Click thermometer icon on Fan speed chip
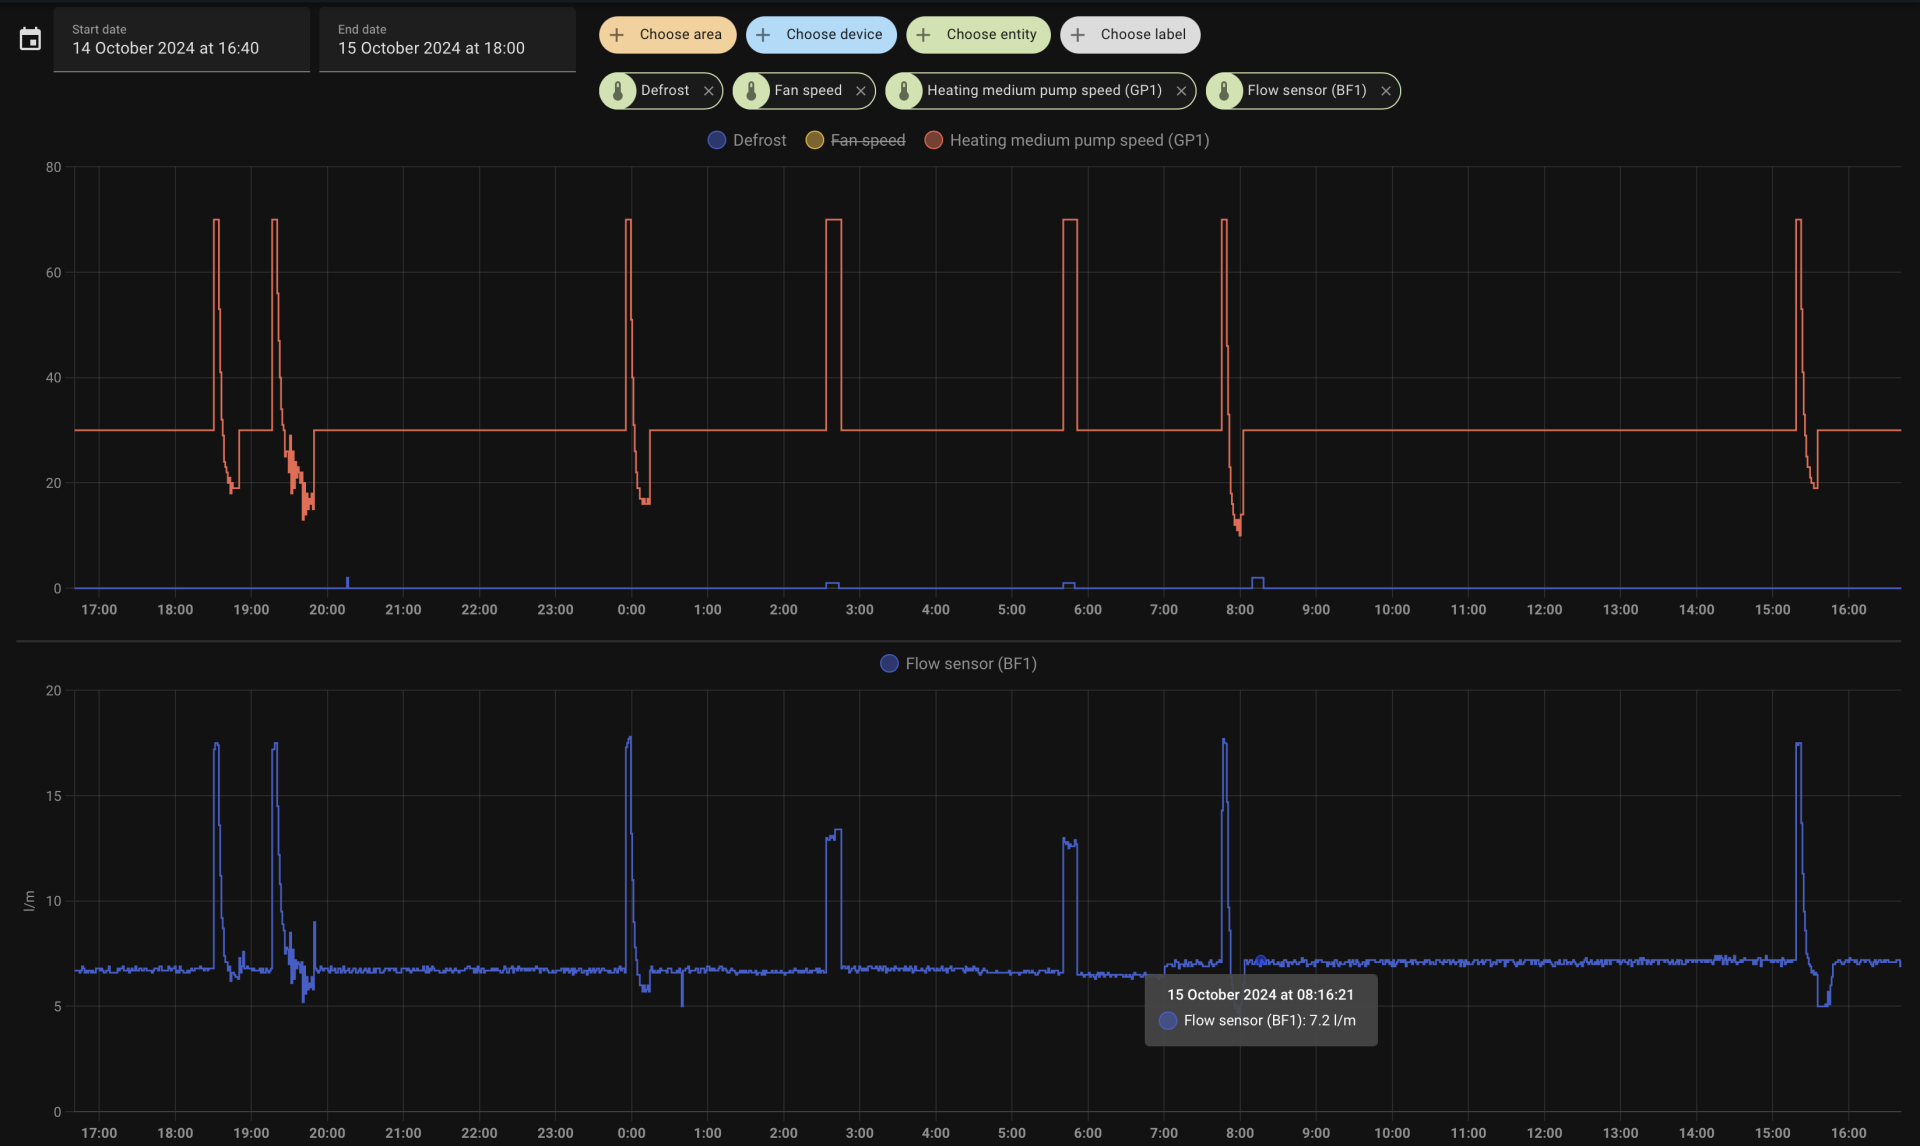The height and width of the screenshot is (1146, 1920). pyautogui.click(x=751, y=91)
